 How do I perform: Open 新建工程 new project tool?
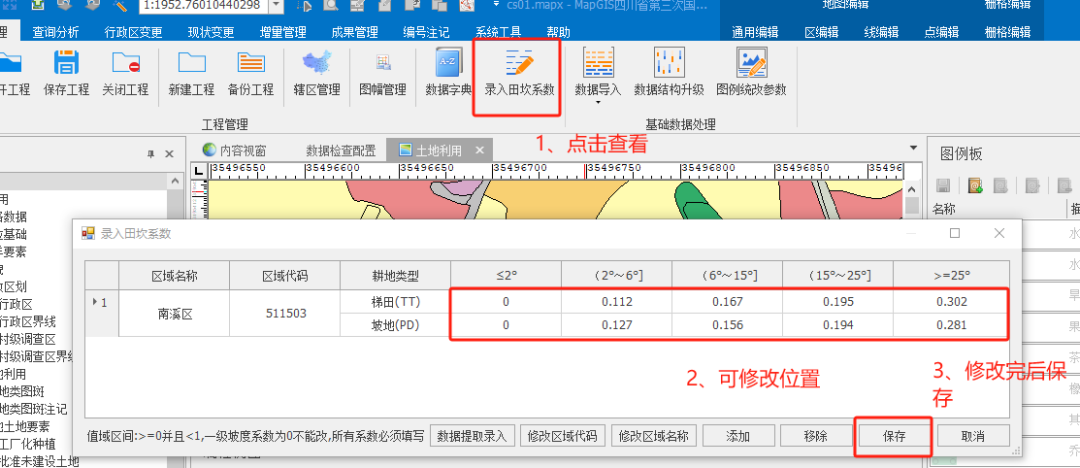(191, 64)
